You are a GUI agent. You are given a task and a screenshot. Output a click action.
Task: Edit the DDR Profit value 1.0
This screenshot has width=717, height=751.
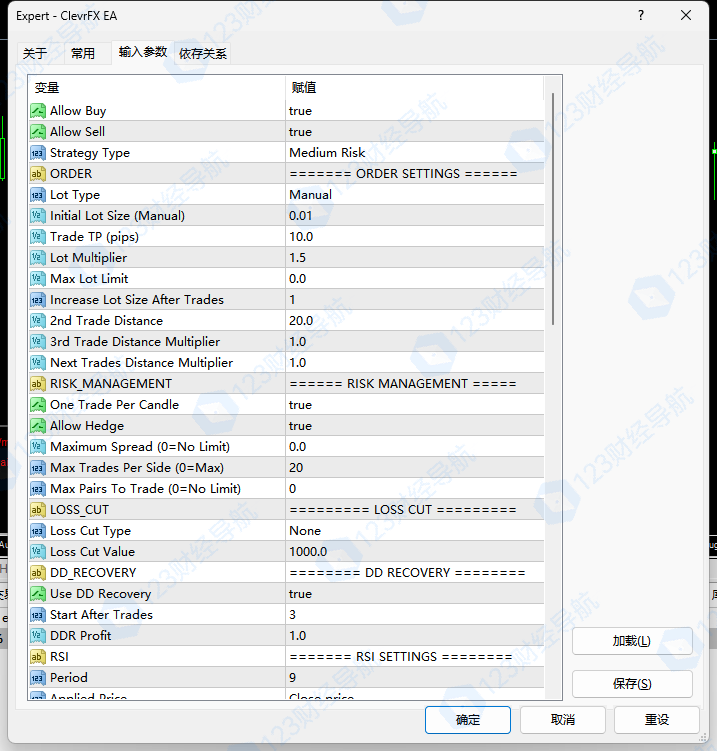[x=415, y=636]
